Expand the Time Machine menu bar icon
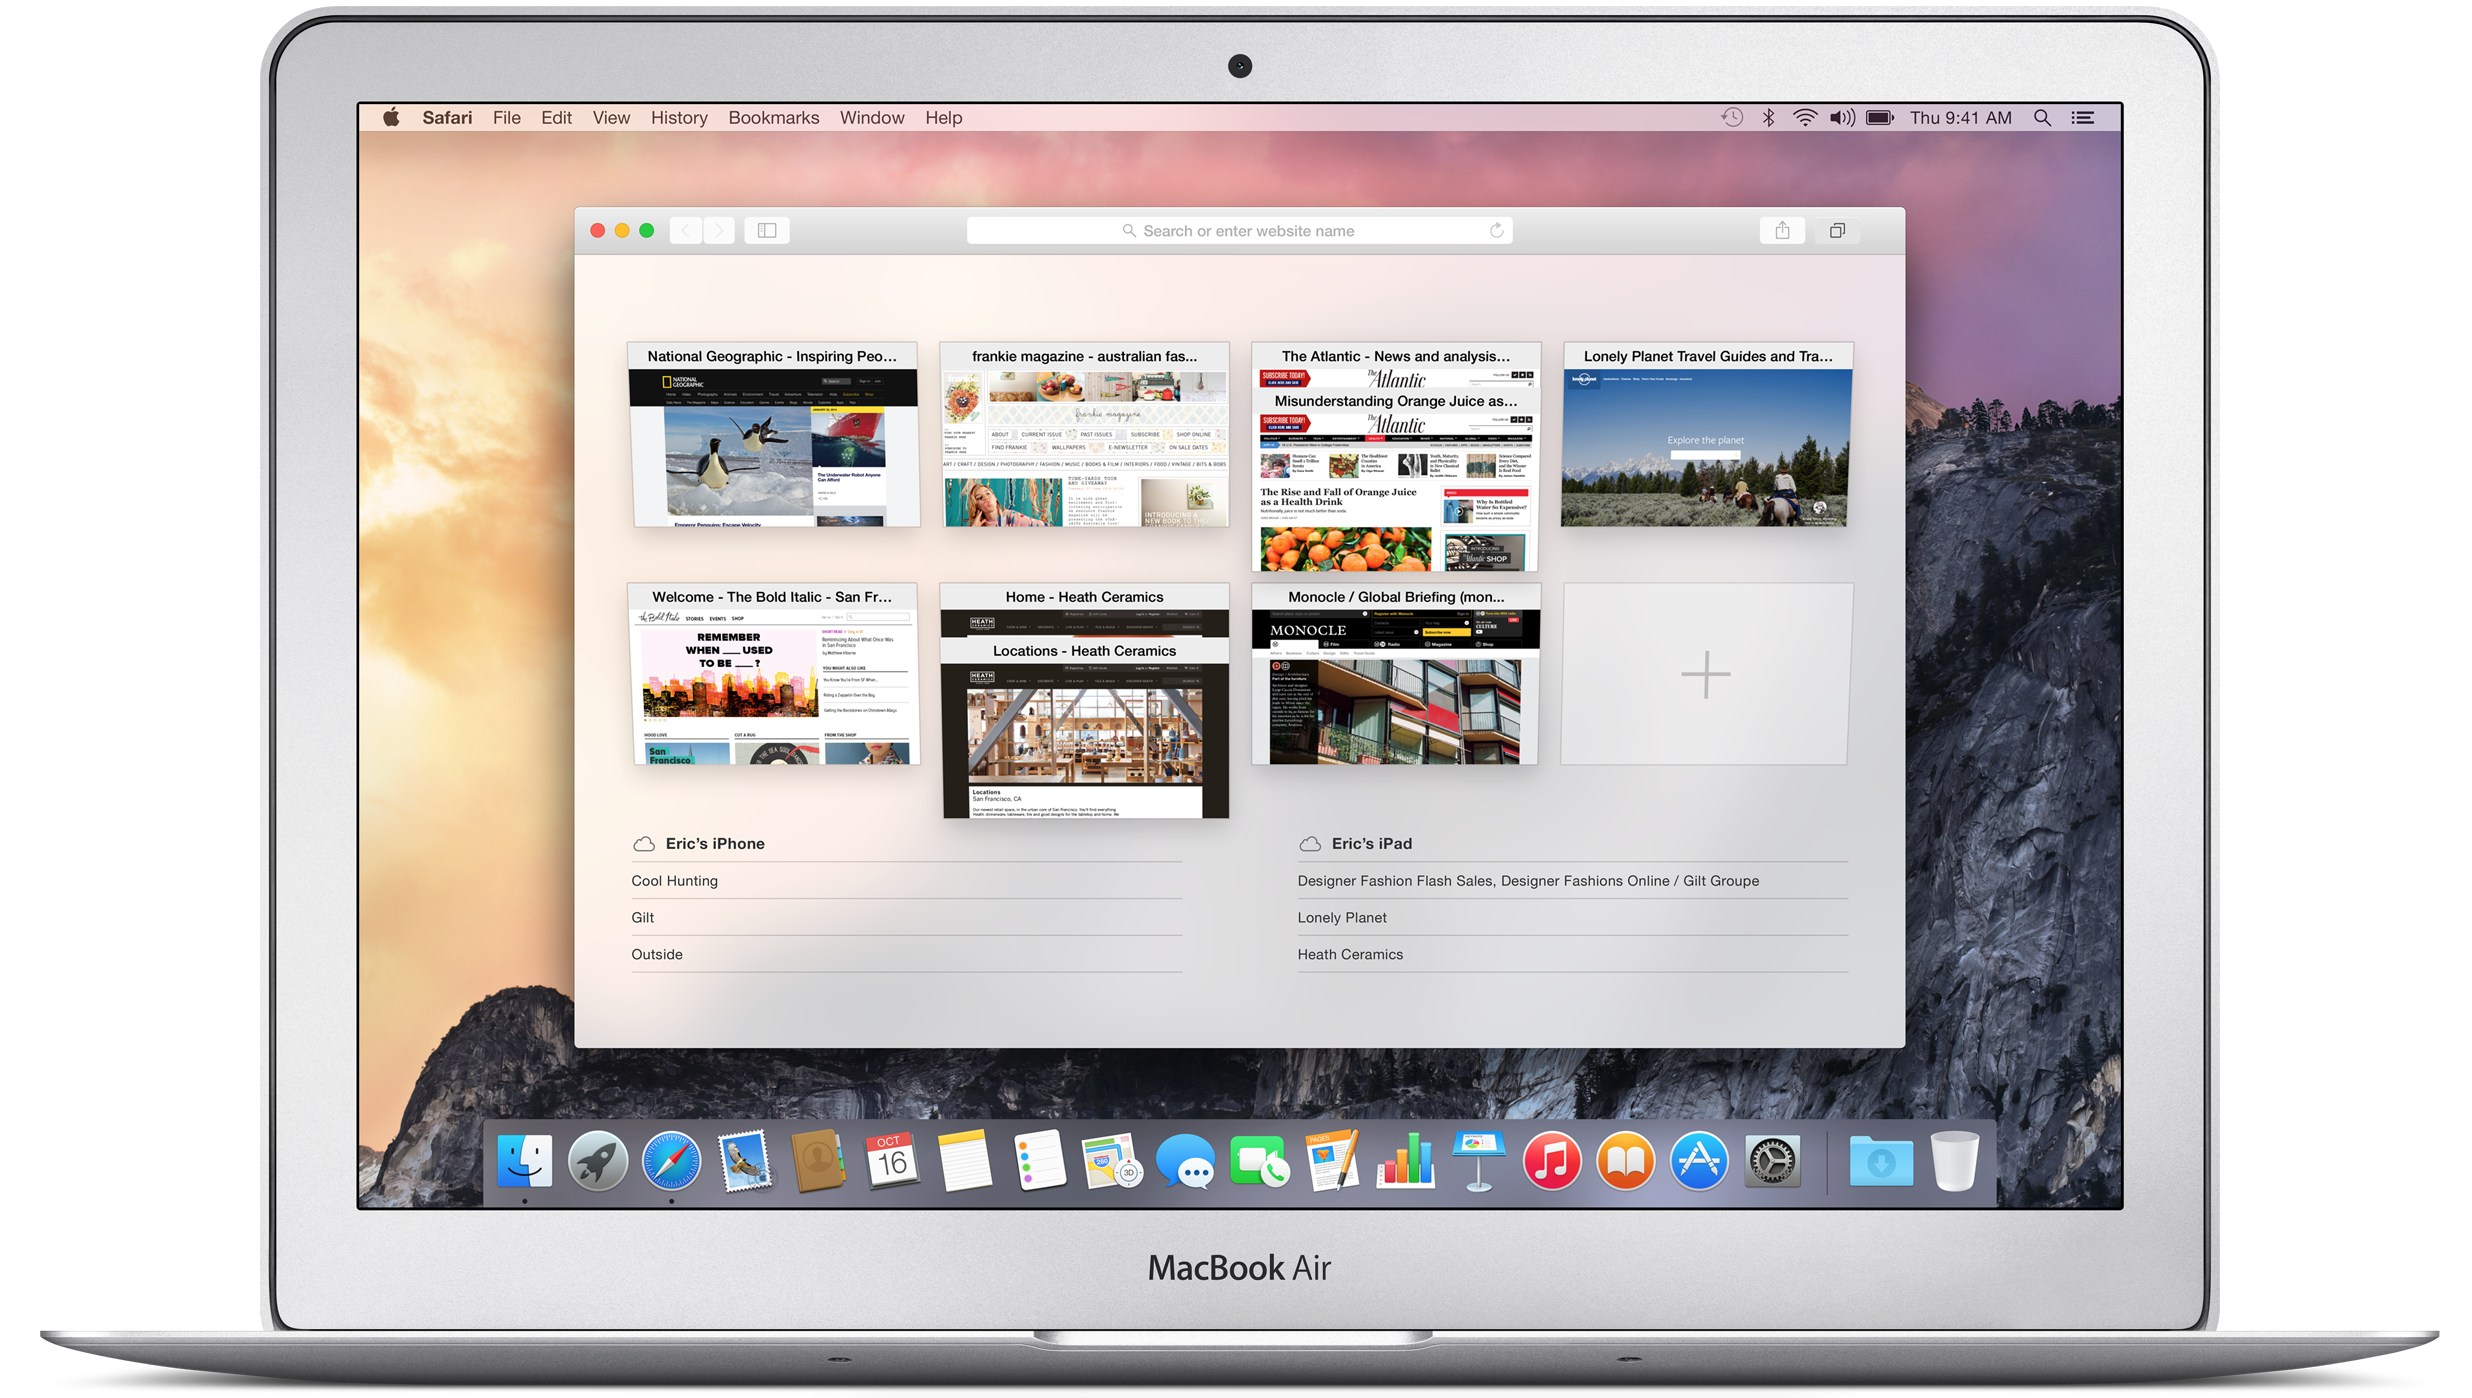The image size is (2472, 1398). pos(1733,117)
